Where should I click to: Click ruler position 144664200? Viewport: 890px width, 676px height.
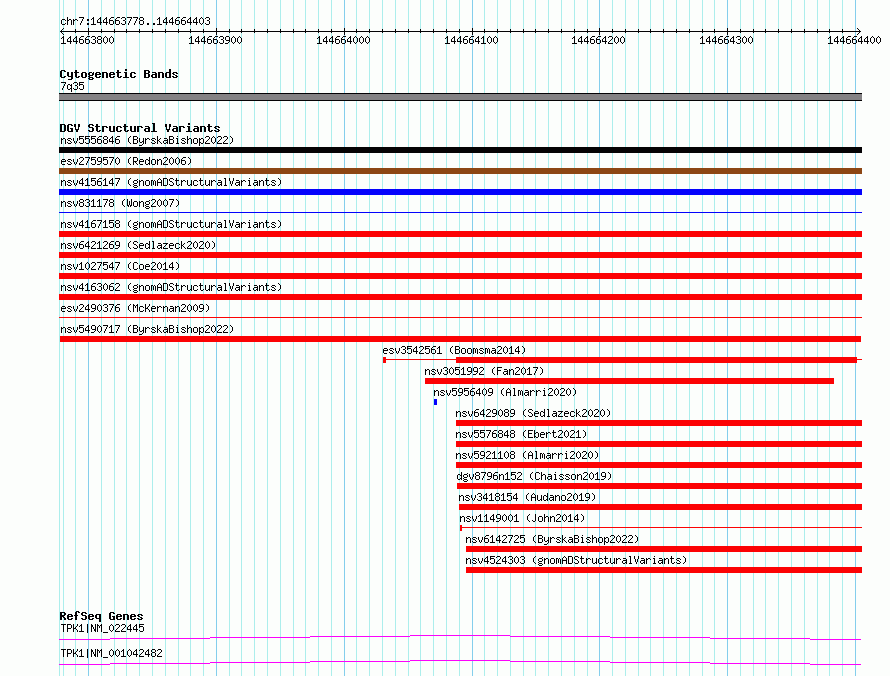point(598,40)
